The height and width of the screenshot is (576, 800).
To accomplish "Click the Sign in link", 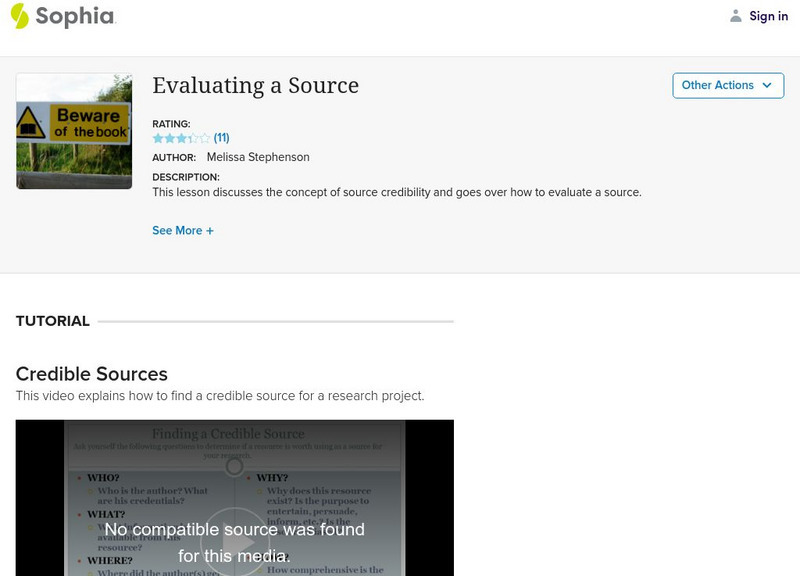I will (769, 16).
